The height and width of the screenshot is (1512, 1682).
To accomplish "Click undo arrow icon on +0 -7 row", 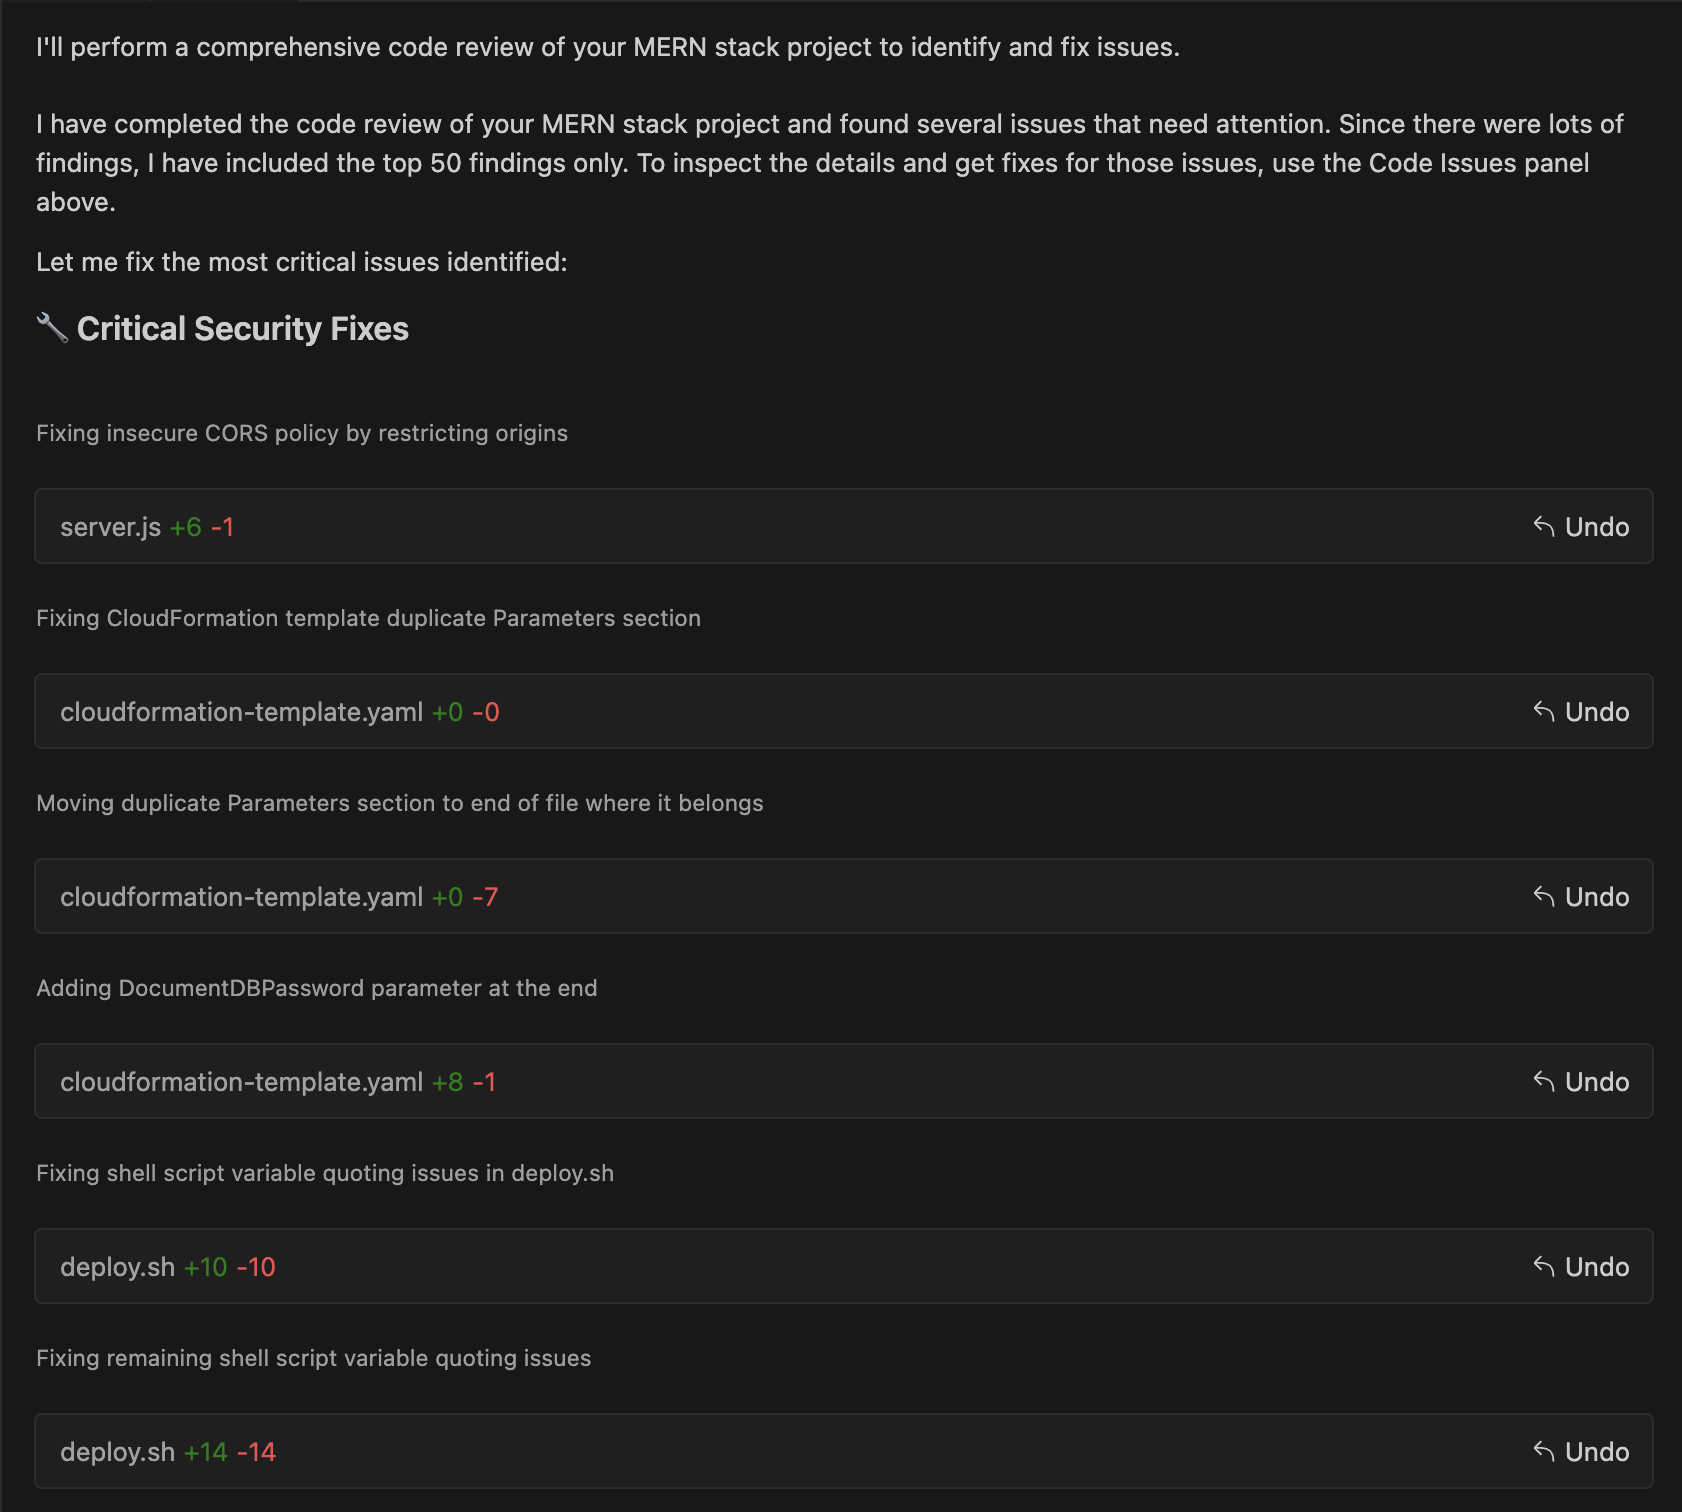I will pyautogui.click(x=1544, y=896).
